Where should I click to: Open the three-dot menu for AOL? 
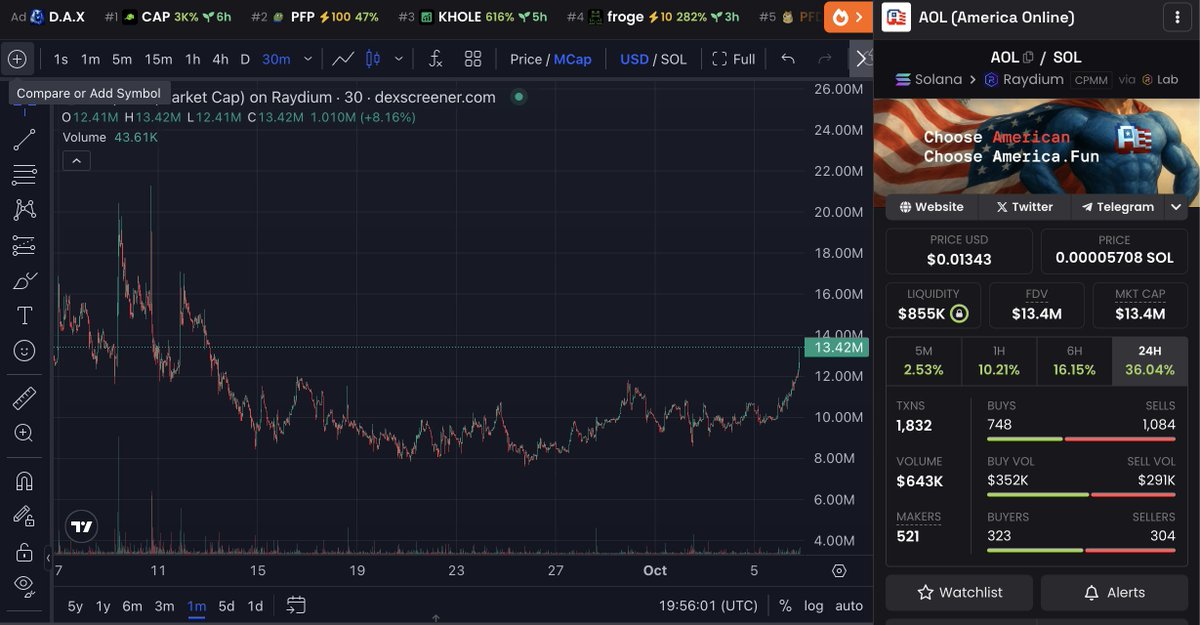coord(1175,17)
